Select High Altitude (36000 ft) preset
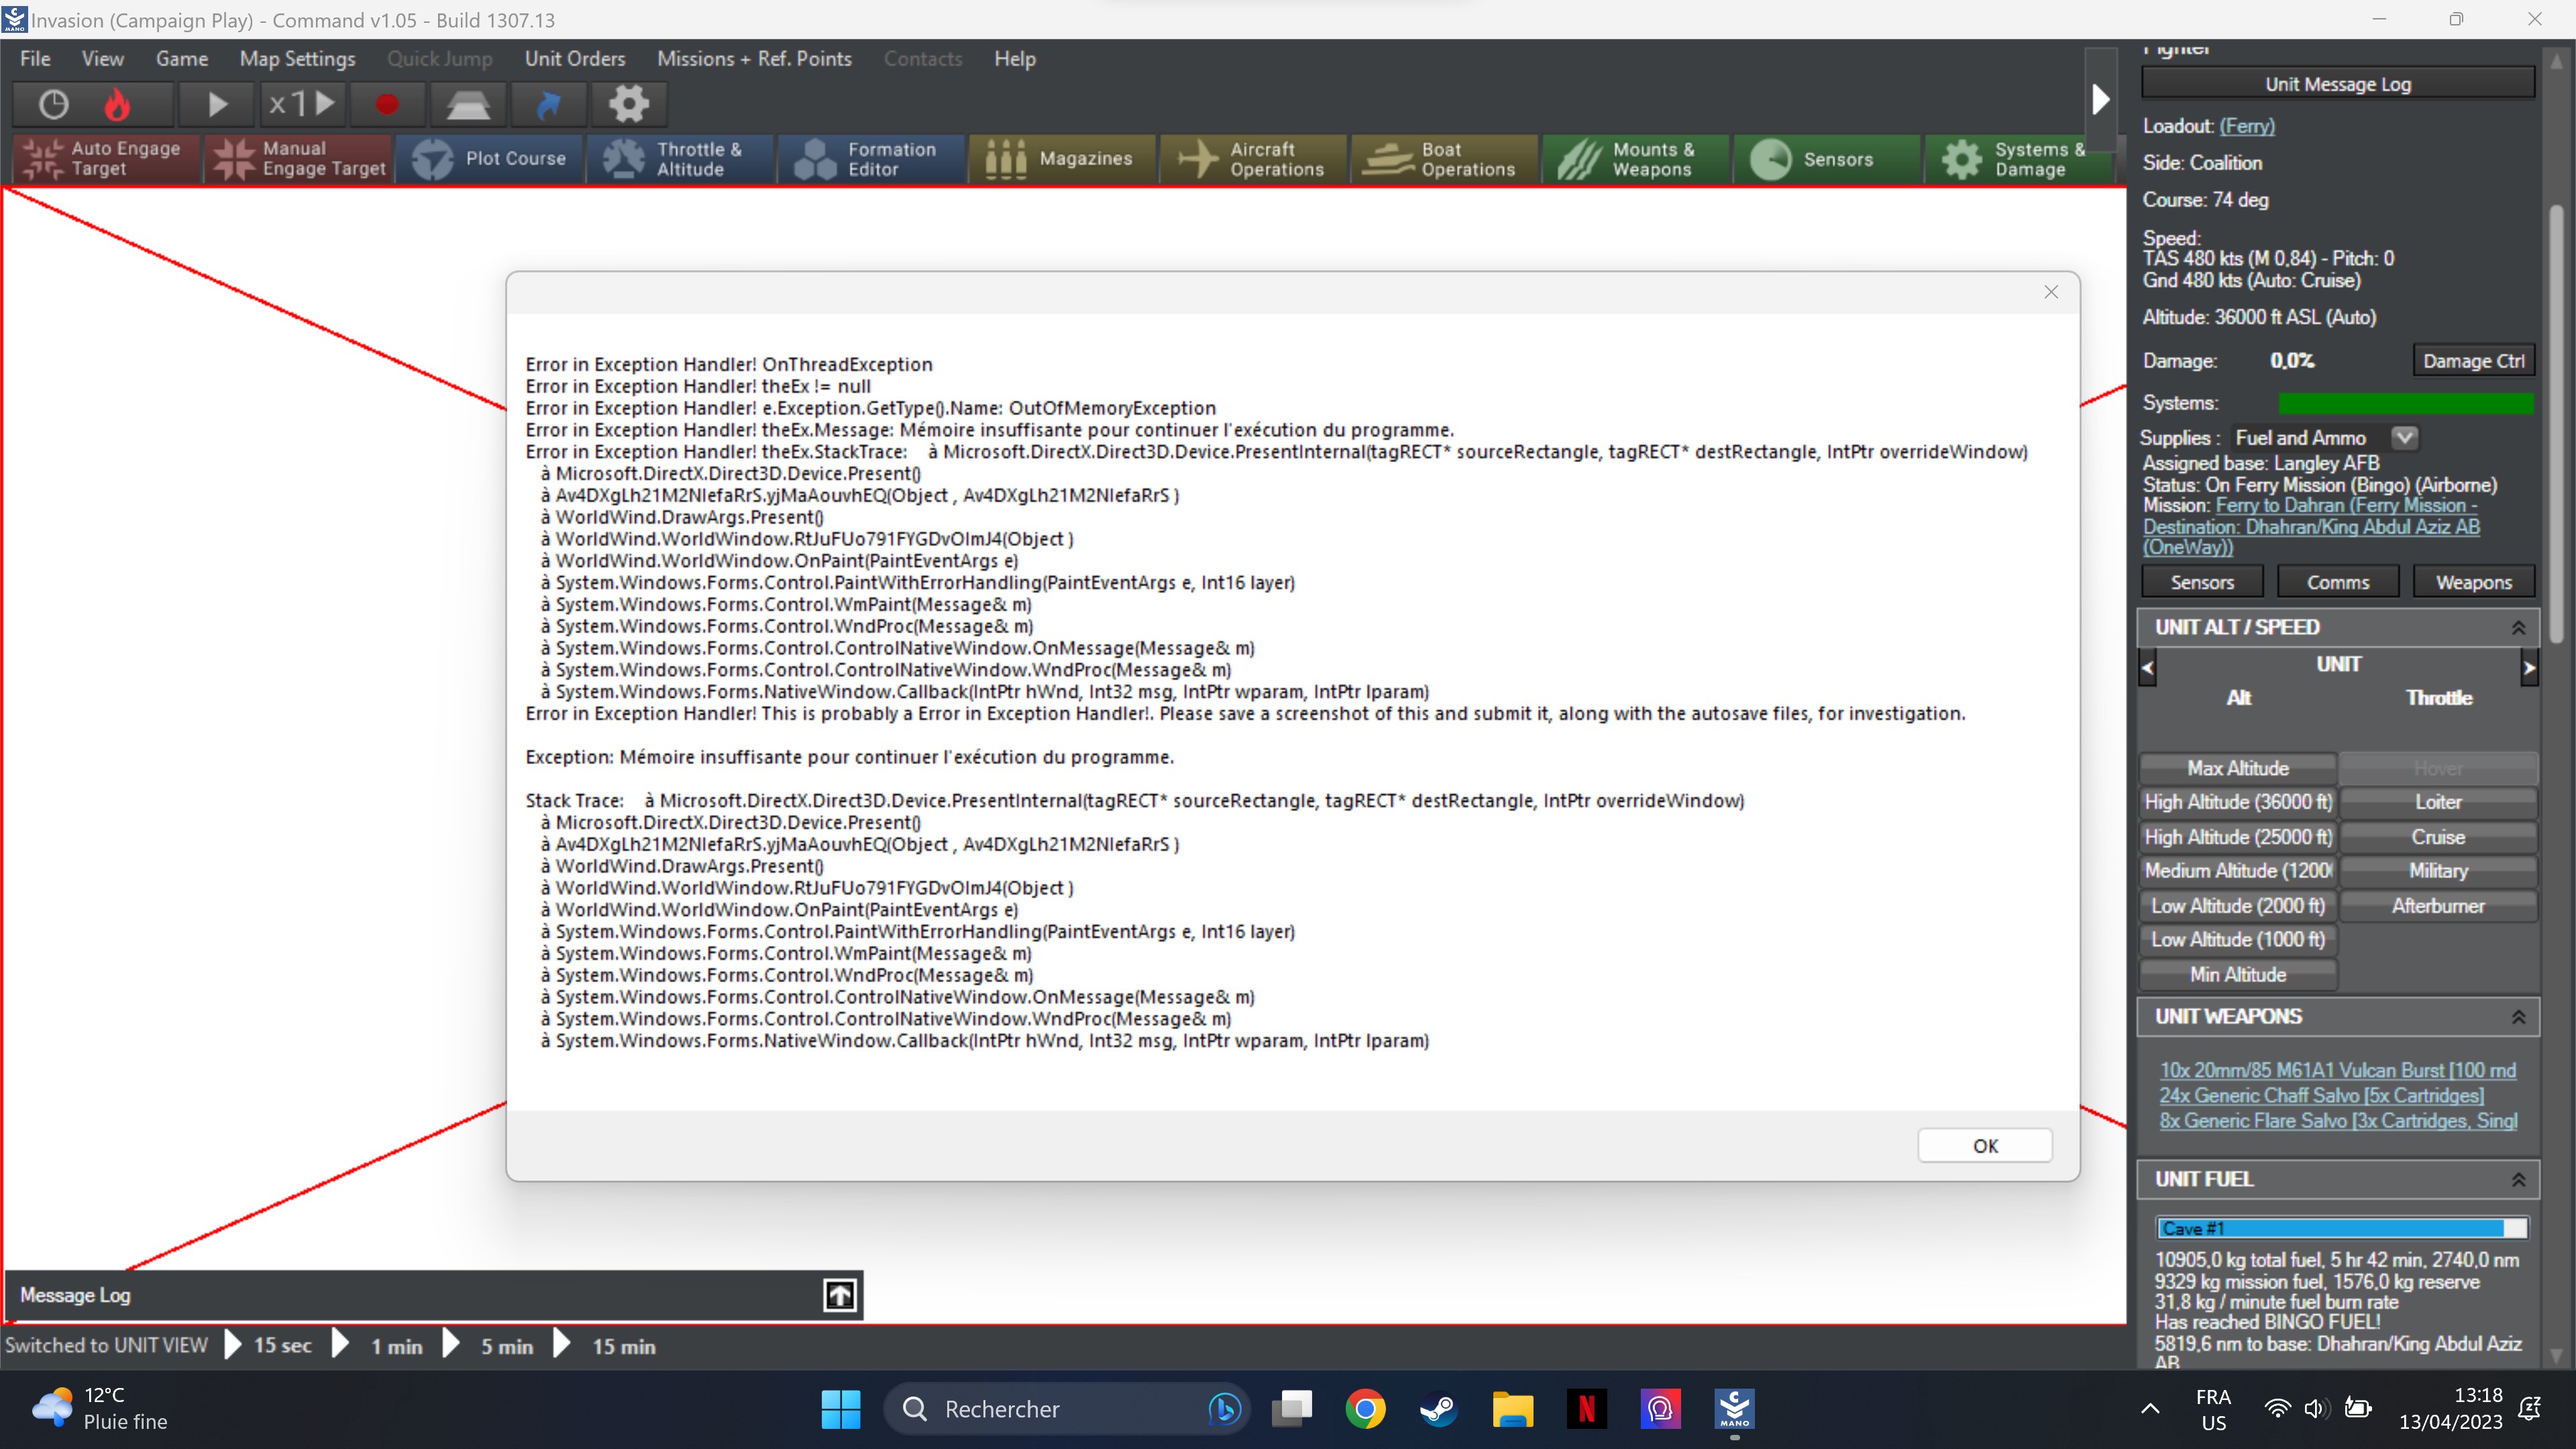The width and height of the screenshot is (2576, 1449). click(2238, 802)
